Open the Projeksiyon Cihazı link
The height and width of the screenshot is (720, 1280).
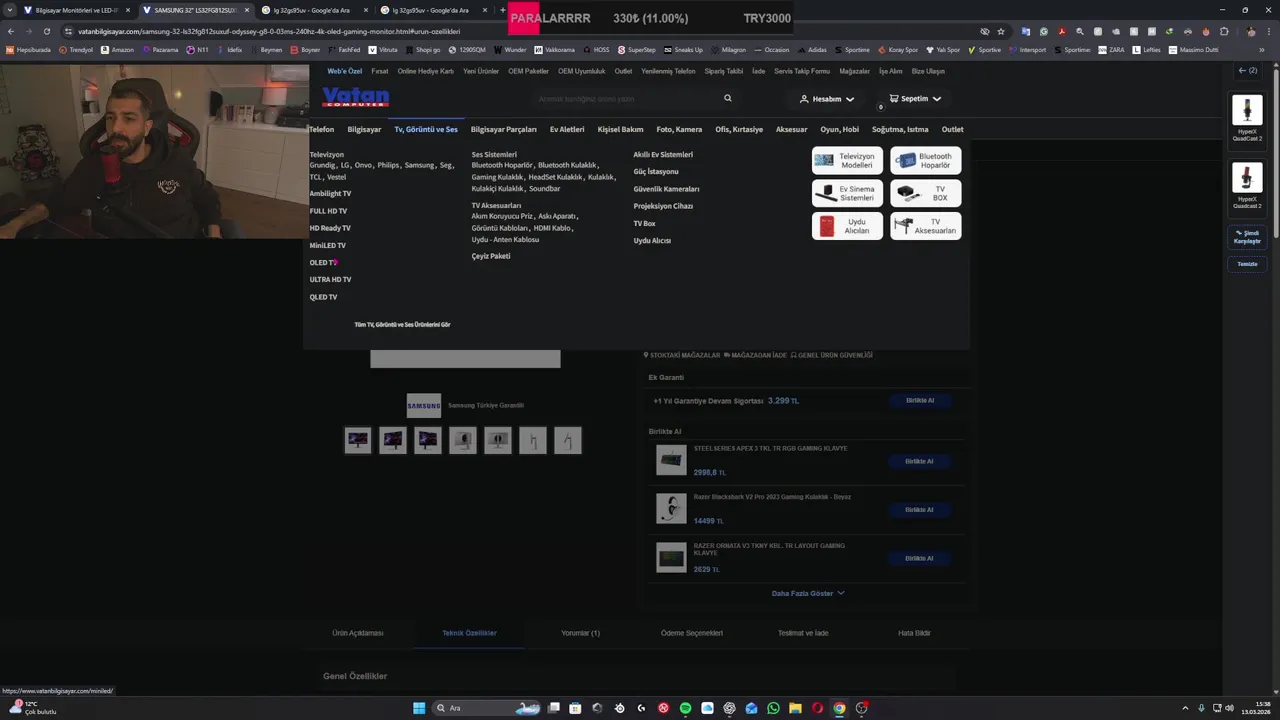(663, 206)
